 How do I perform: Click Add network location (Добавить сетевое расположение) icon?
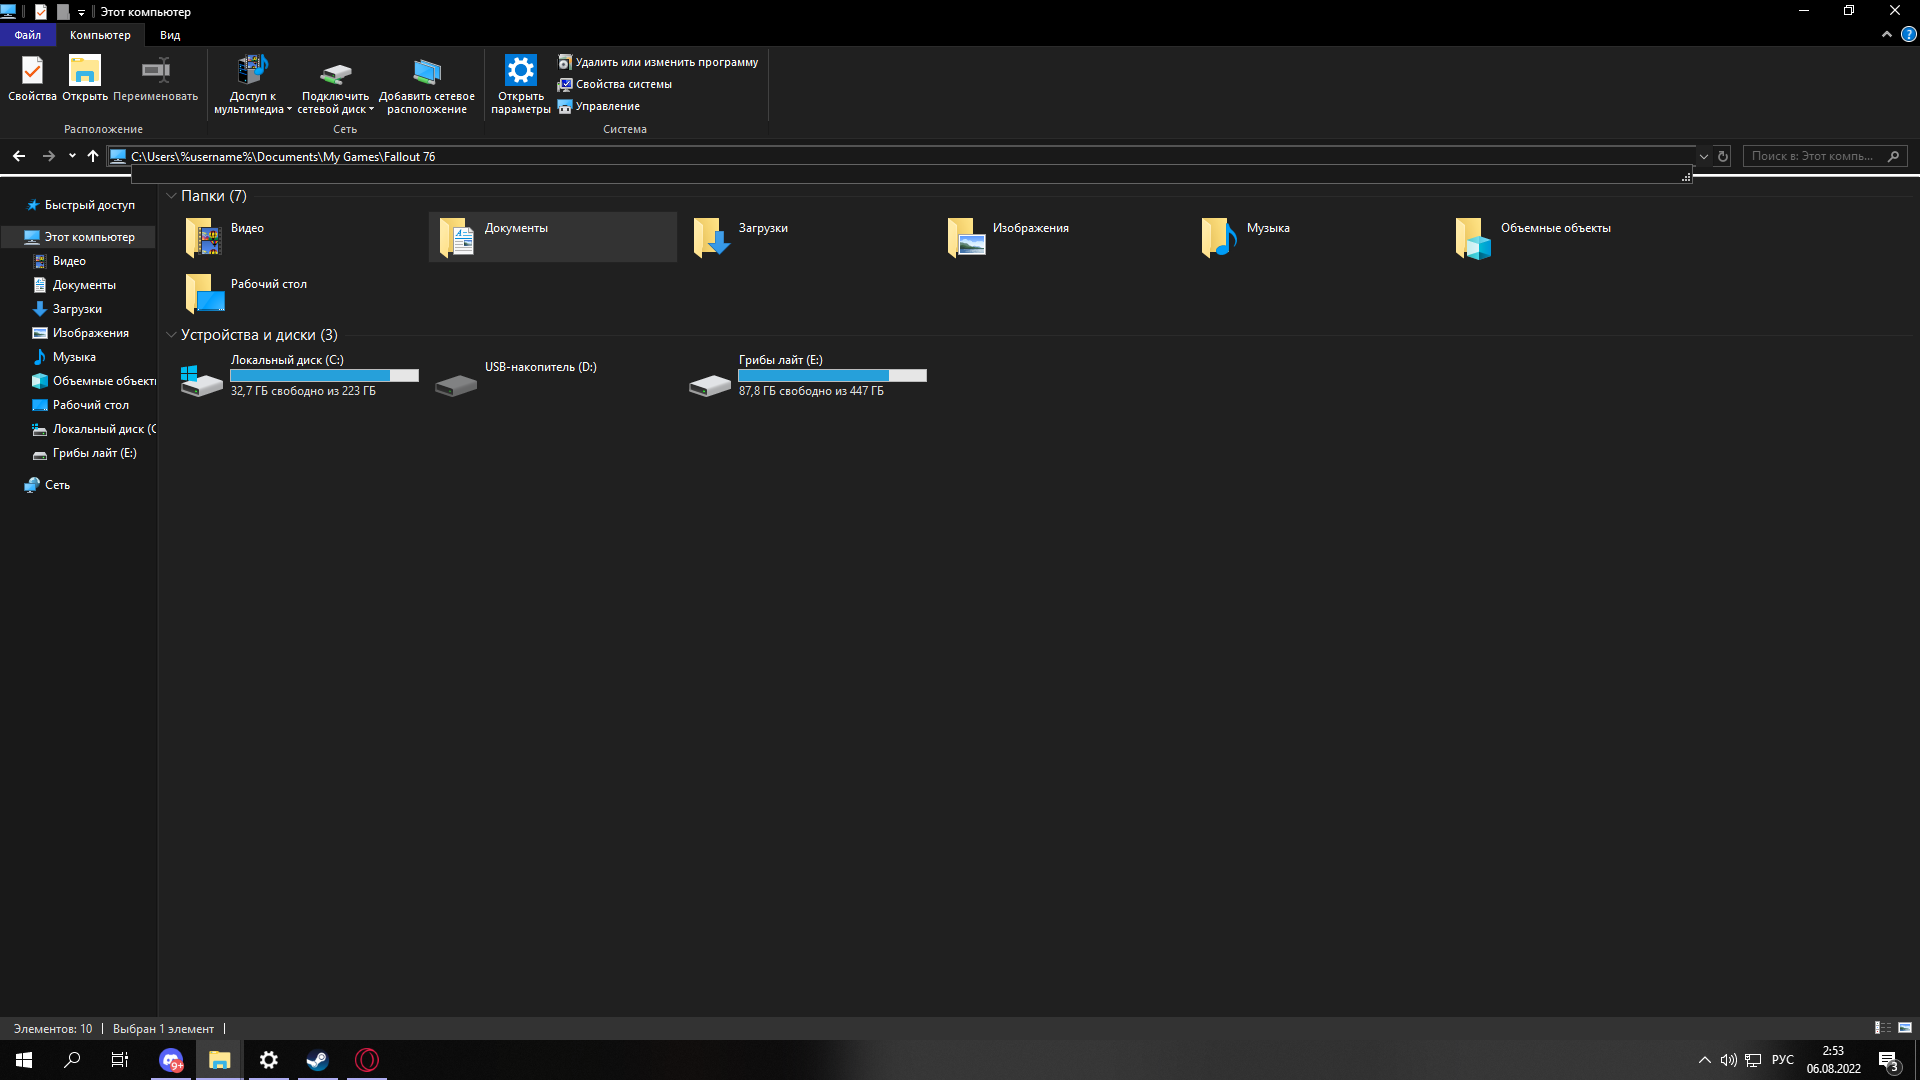click(427, 73)
